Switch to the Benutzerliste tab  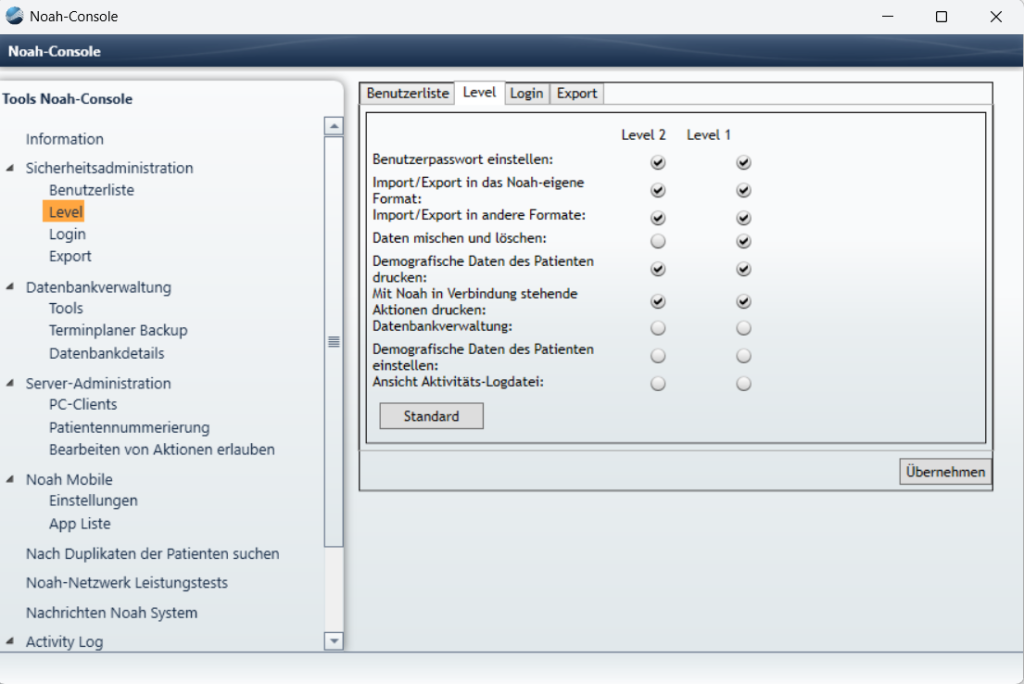coord(408,93)
